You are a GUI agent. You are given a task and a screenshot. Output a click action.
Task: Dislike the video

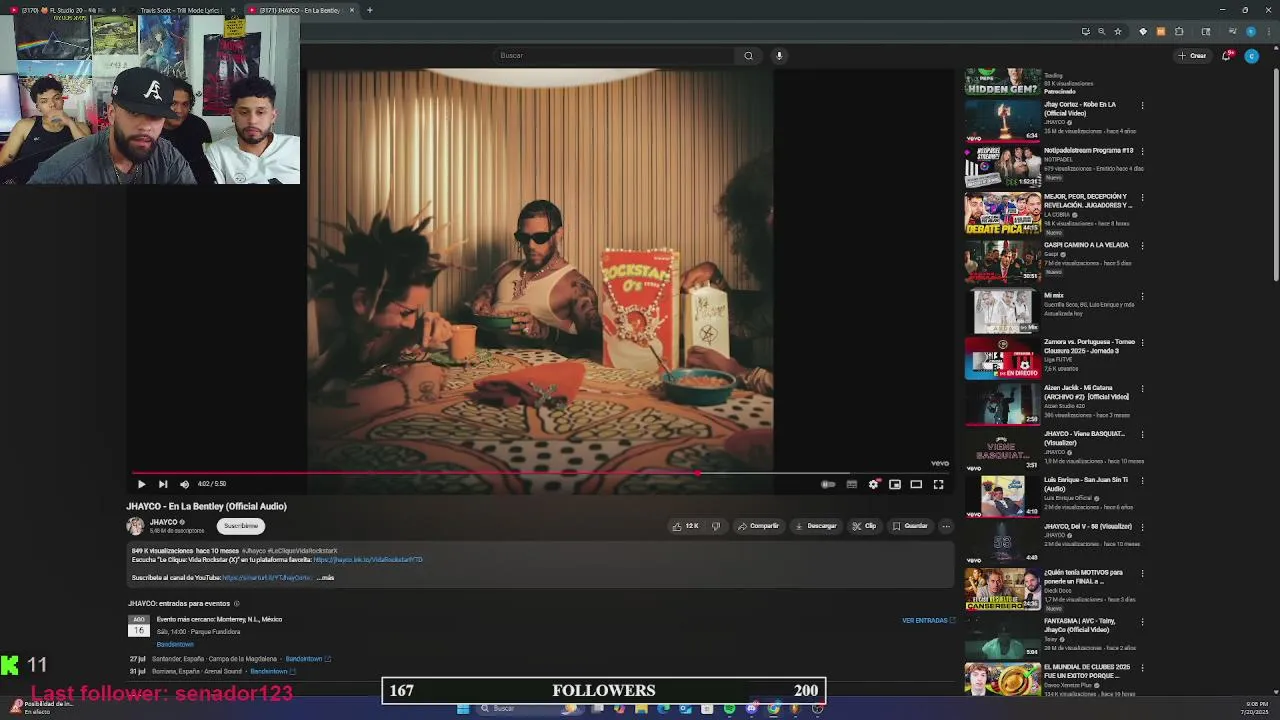716,526
